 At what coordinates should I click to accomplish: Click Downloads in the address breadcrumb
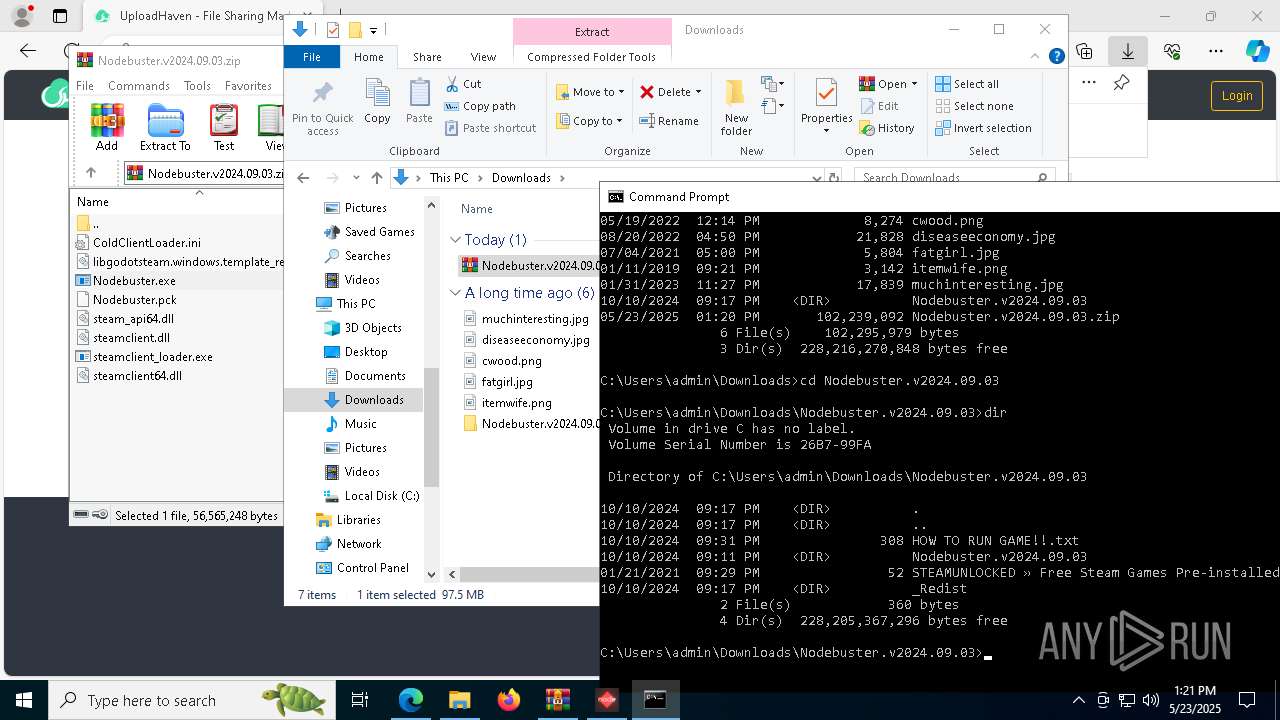[x=521, y=178]
